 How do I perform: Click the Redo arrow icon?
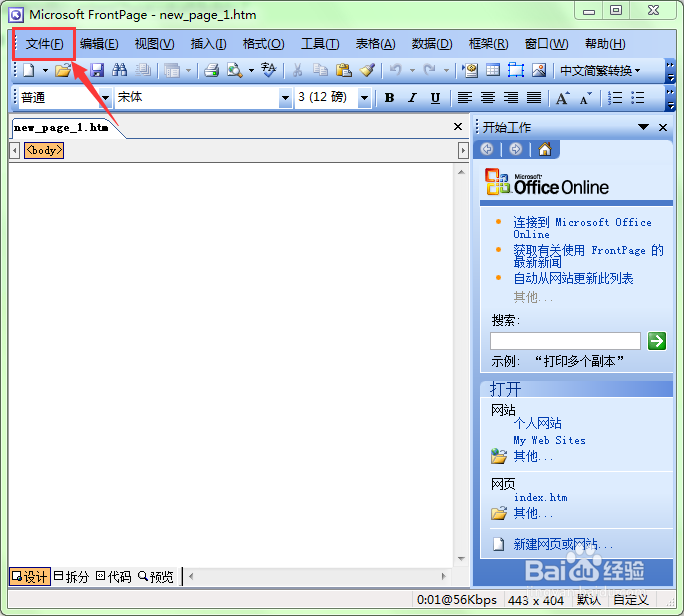click(430, 70)
